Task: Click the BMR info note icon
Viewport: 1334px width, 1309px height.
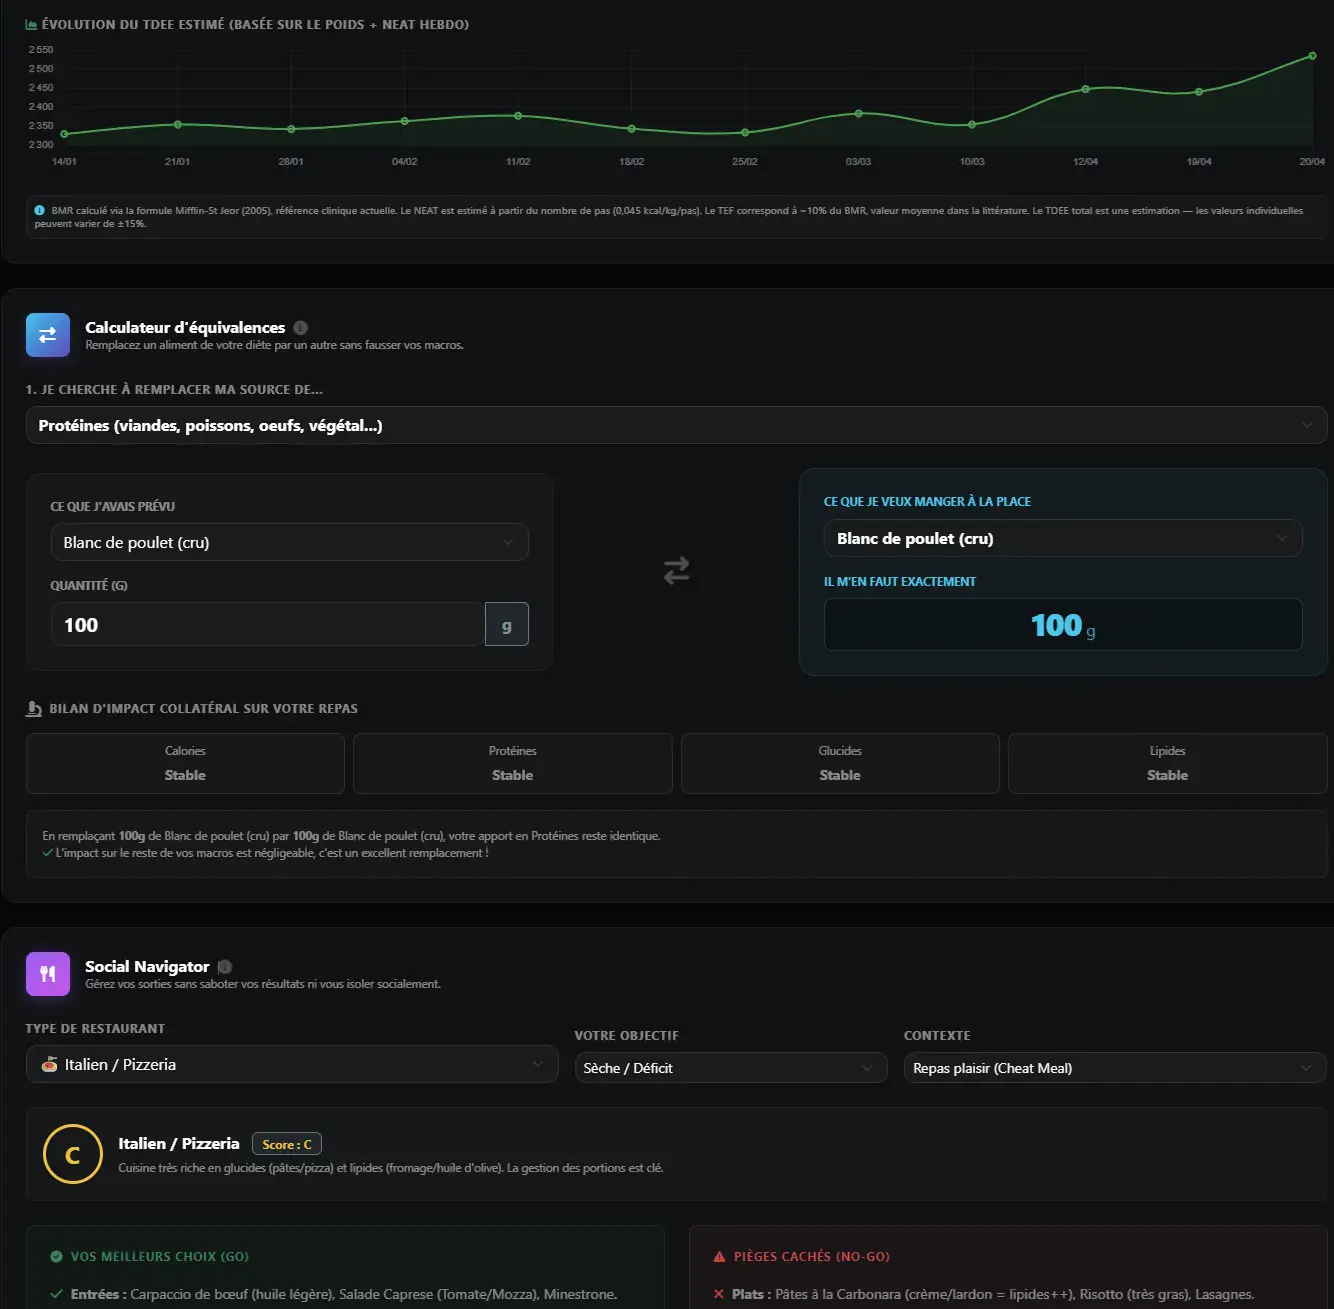Action: (x=40, y=210)
